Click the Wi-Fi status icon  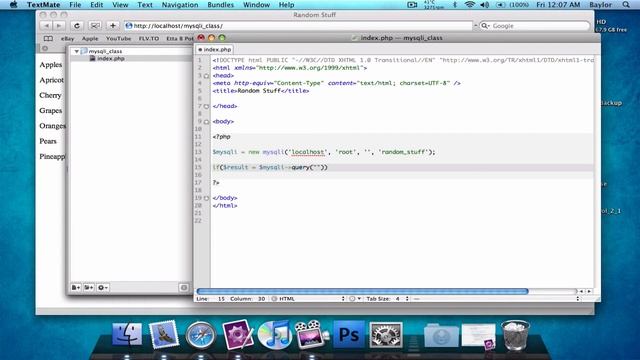[470, 5]
